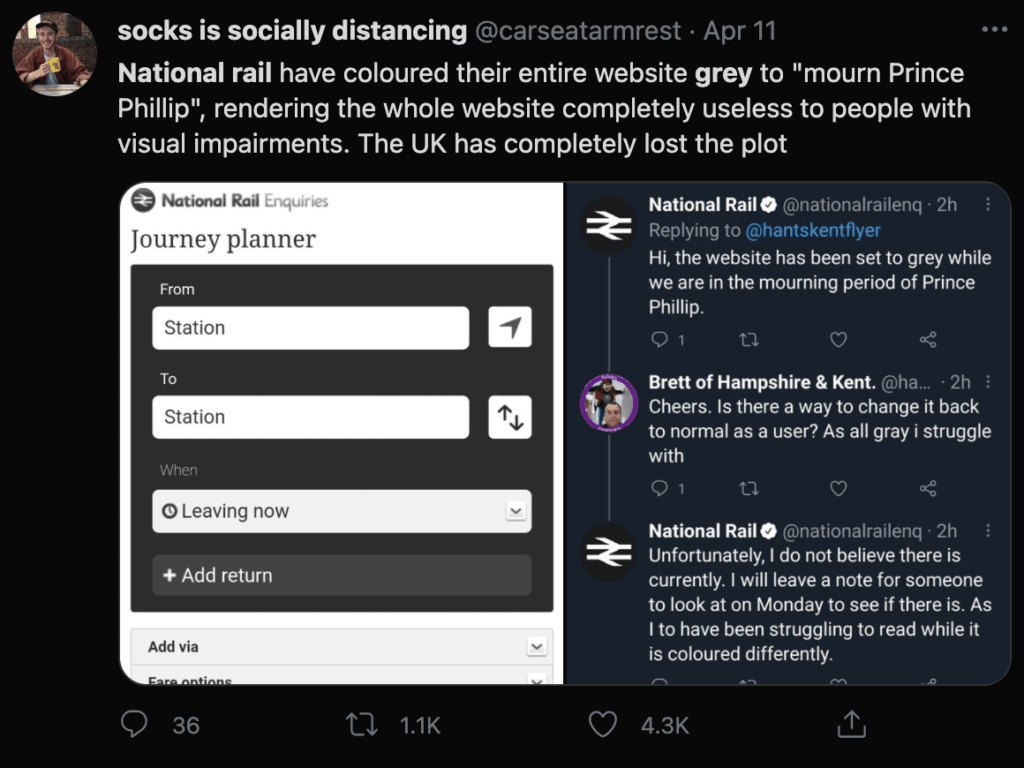Click the share tweet upload icon

coord(852,724)
